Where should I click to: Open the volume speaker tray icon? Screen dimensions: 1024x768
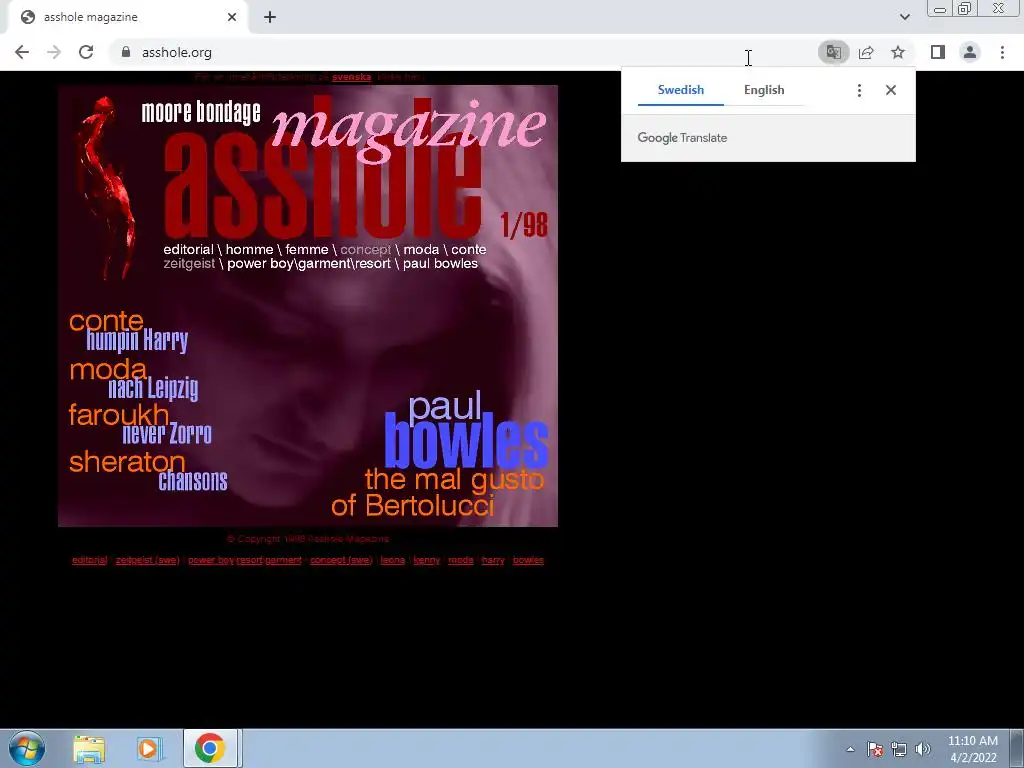[923, 749]
